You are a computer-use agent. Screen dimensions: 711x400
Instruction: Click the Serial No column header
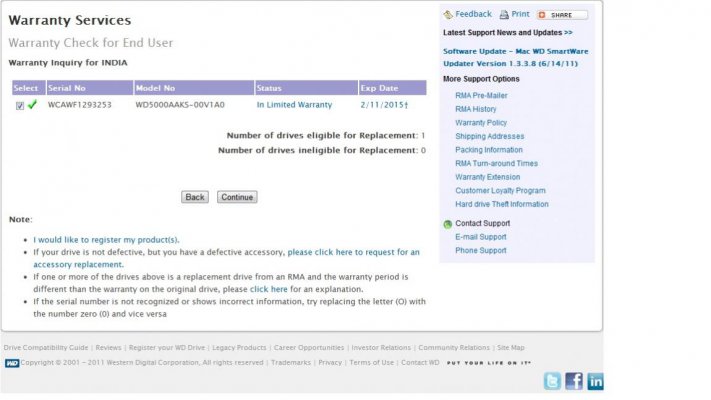[x=90, y=88]
